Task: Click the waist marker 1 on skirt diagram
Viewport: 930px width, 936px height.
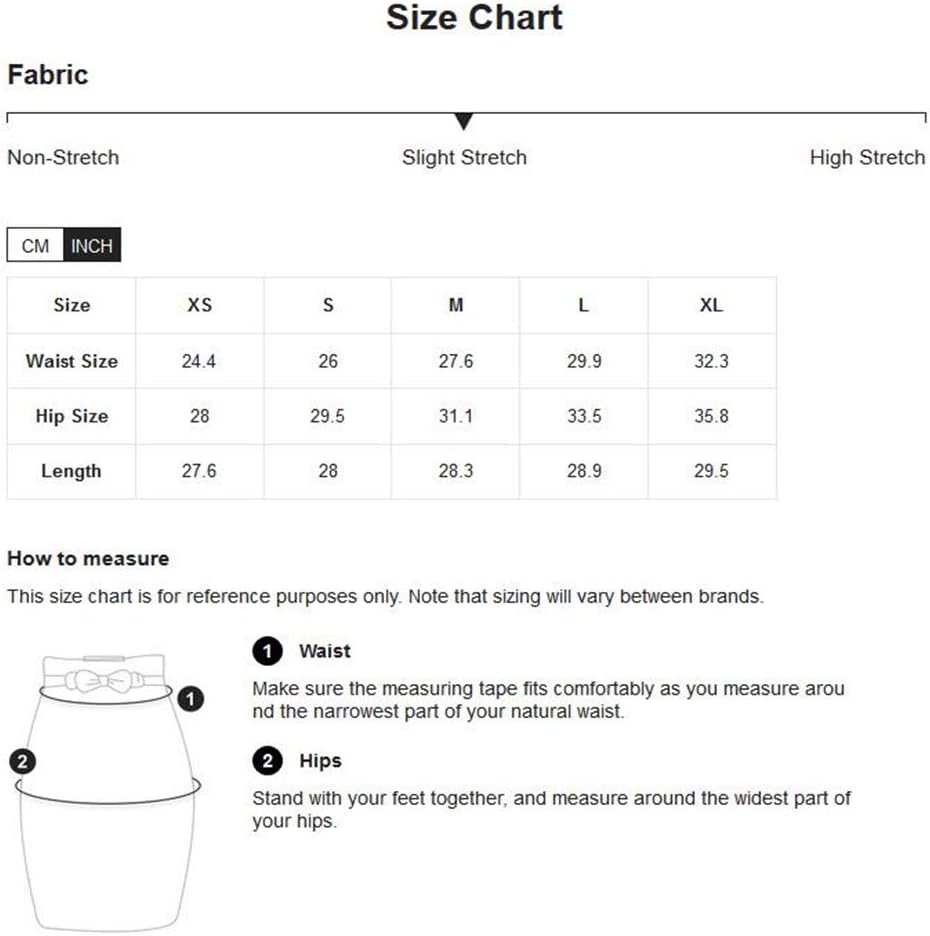Action: pos(190,698)
